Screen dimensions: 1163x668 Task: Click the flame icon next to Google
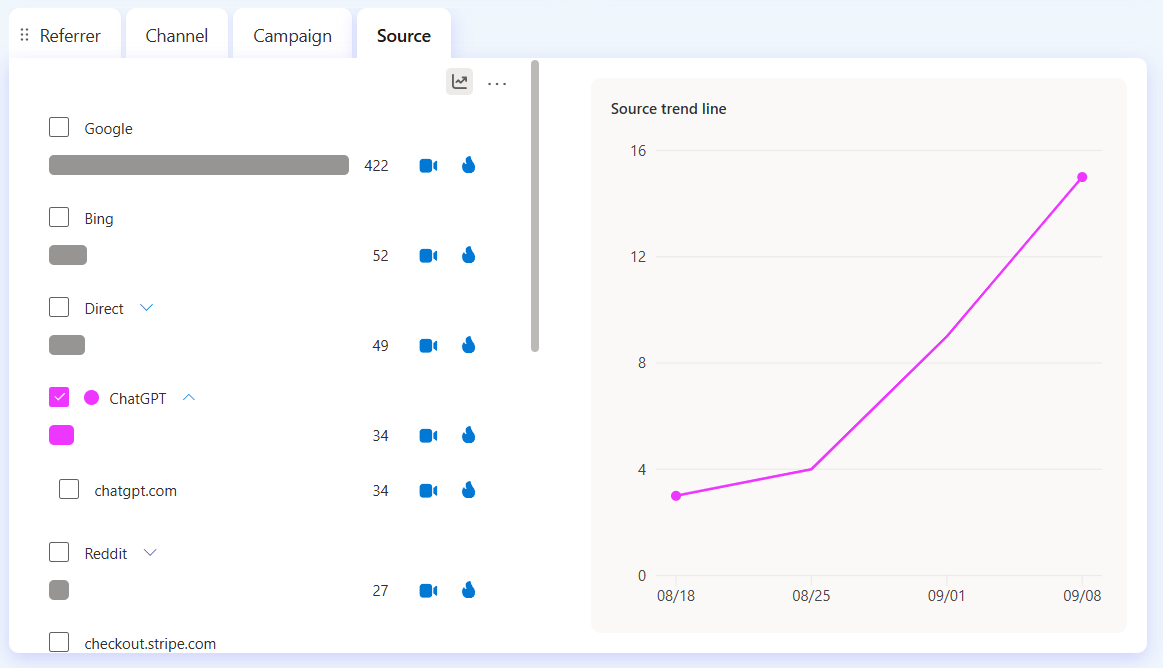(468, 165)
